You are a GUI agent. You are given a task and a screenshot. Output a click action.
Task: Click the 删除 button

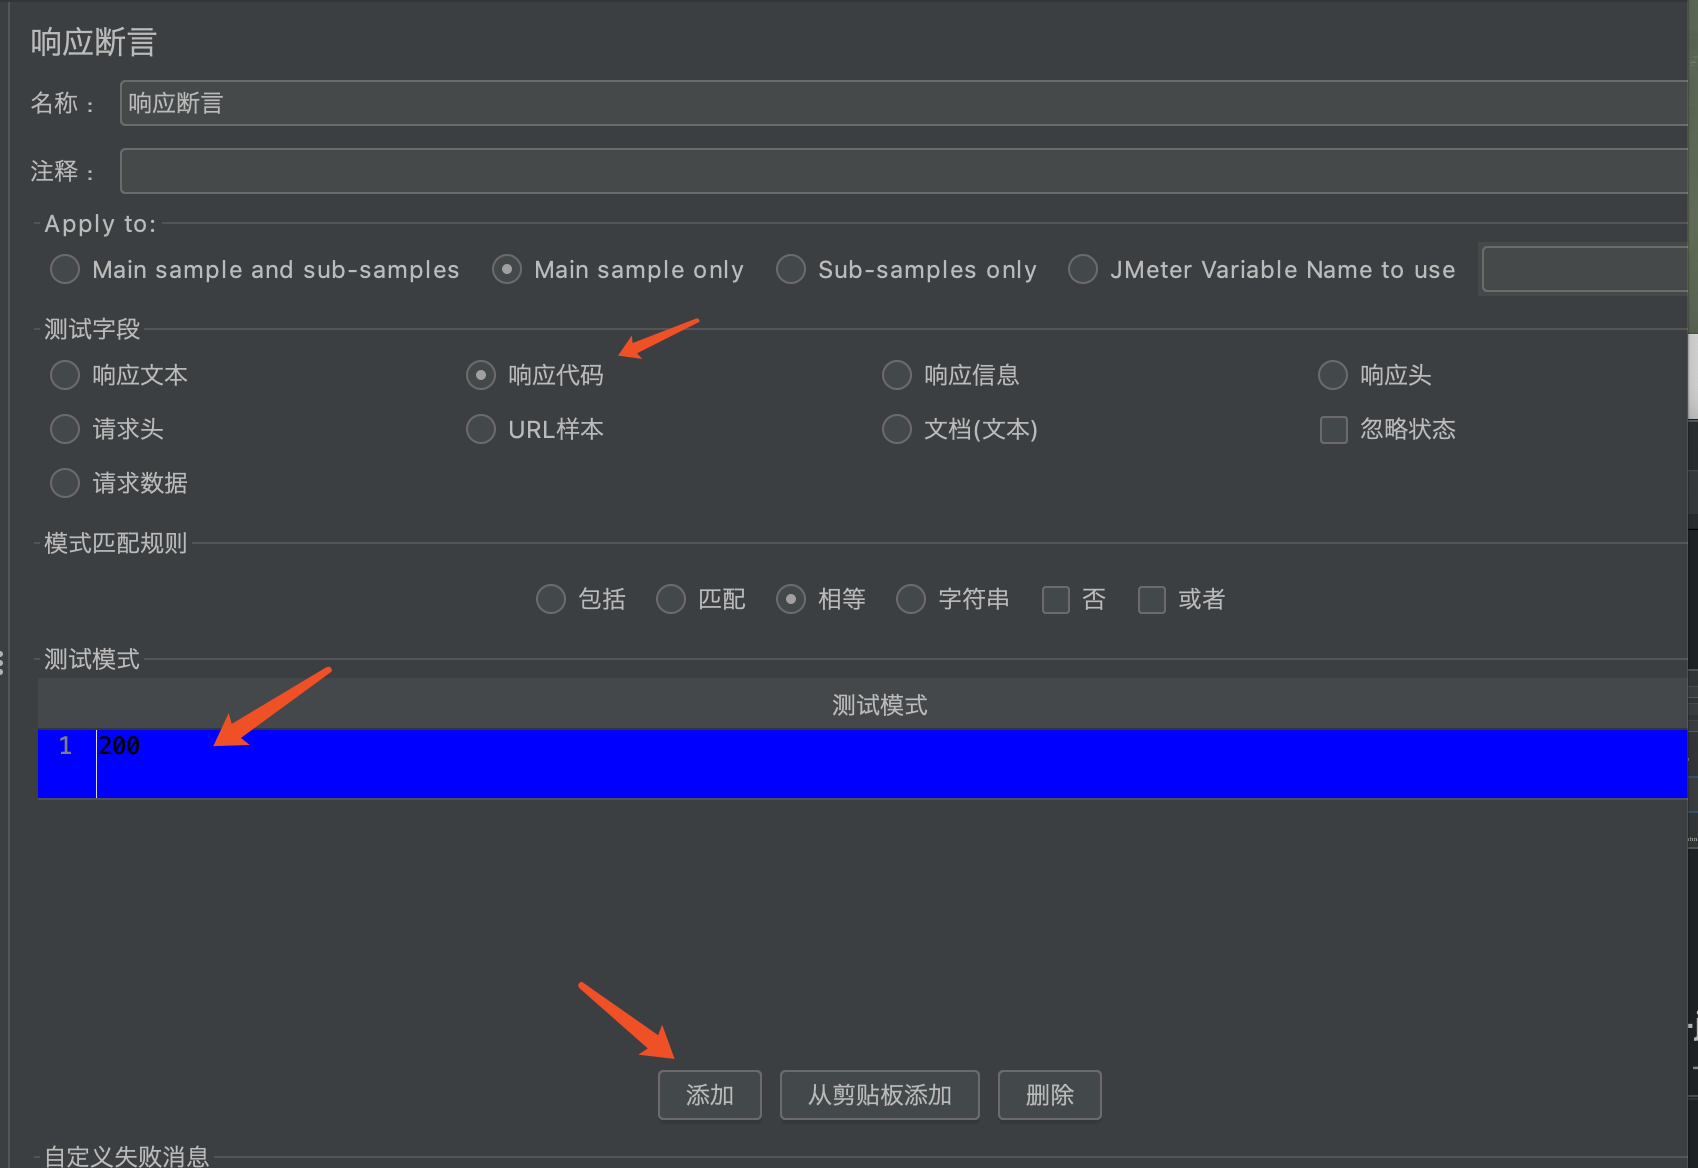pos(1050,1095)
